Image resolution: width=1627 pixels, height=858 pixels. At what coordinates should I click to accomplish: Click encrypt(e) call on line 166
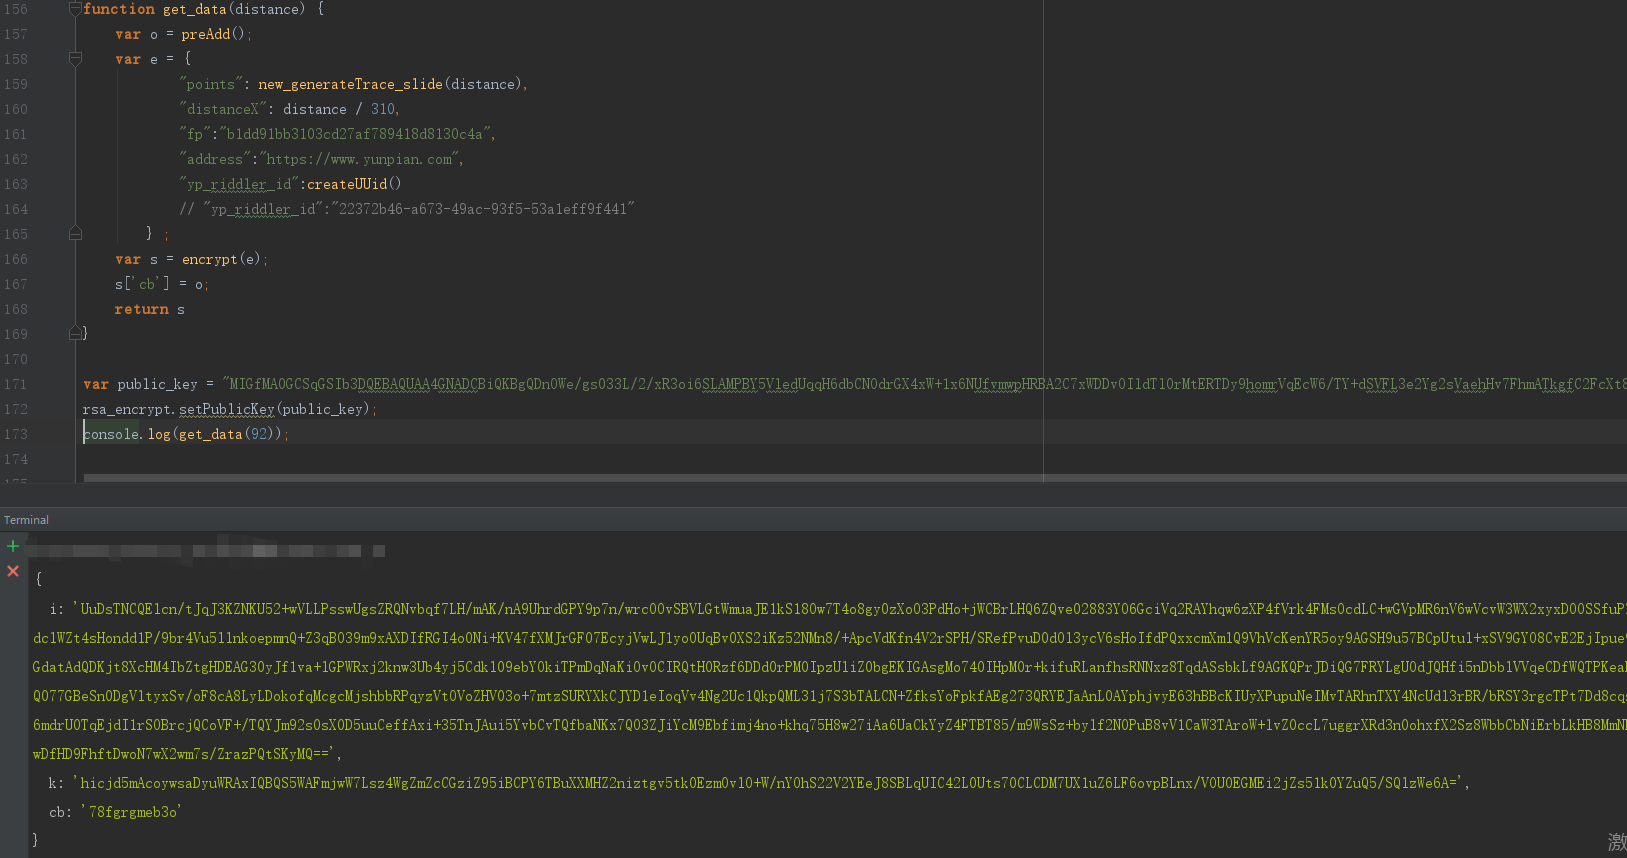point(221,259)
